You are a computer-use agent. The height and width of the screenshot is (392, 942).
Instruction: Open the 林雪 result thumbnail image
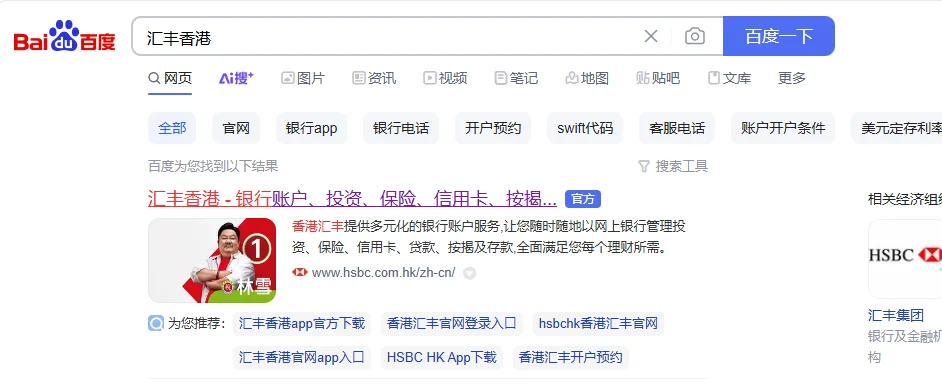click(x=212, y=260)
